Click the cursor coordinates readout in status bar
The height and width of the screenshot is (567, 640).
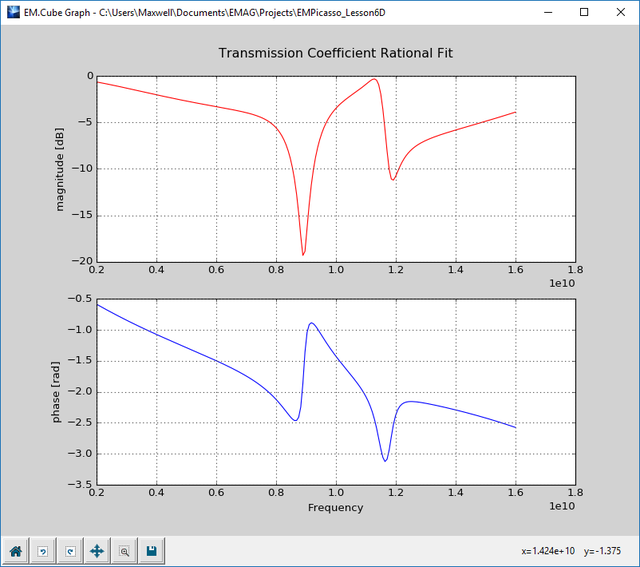(x=571, y=551)
